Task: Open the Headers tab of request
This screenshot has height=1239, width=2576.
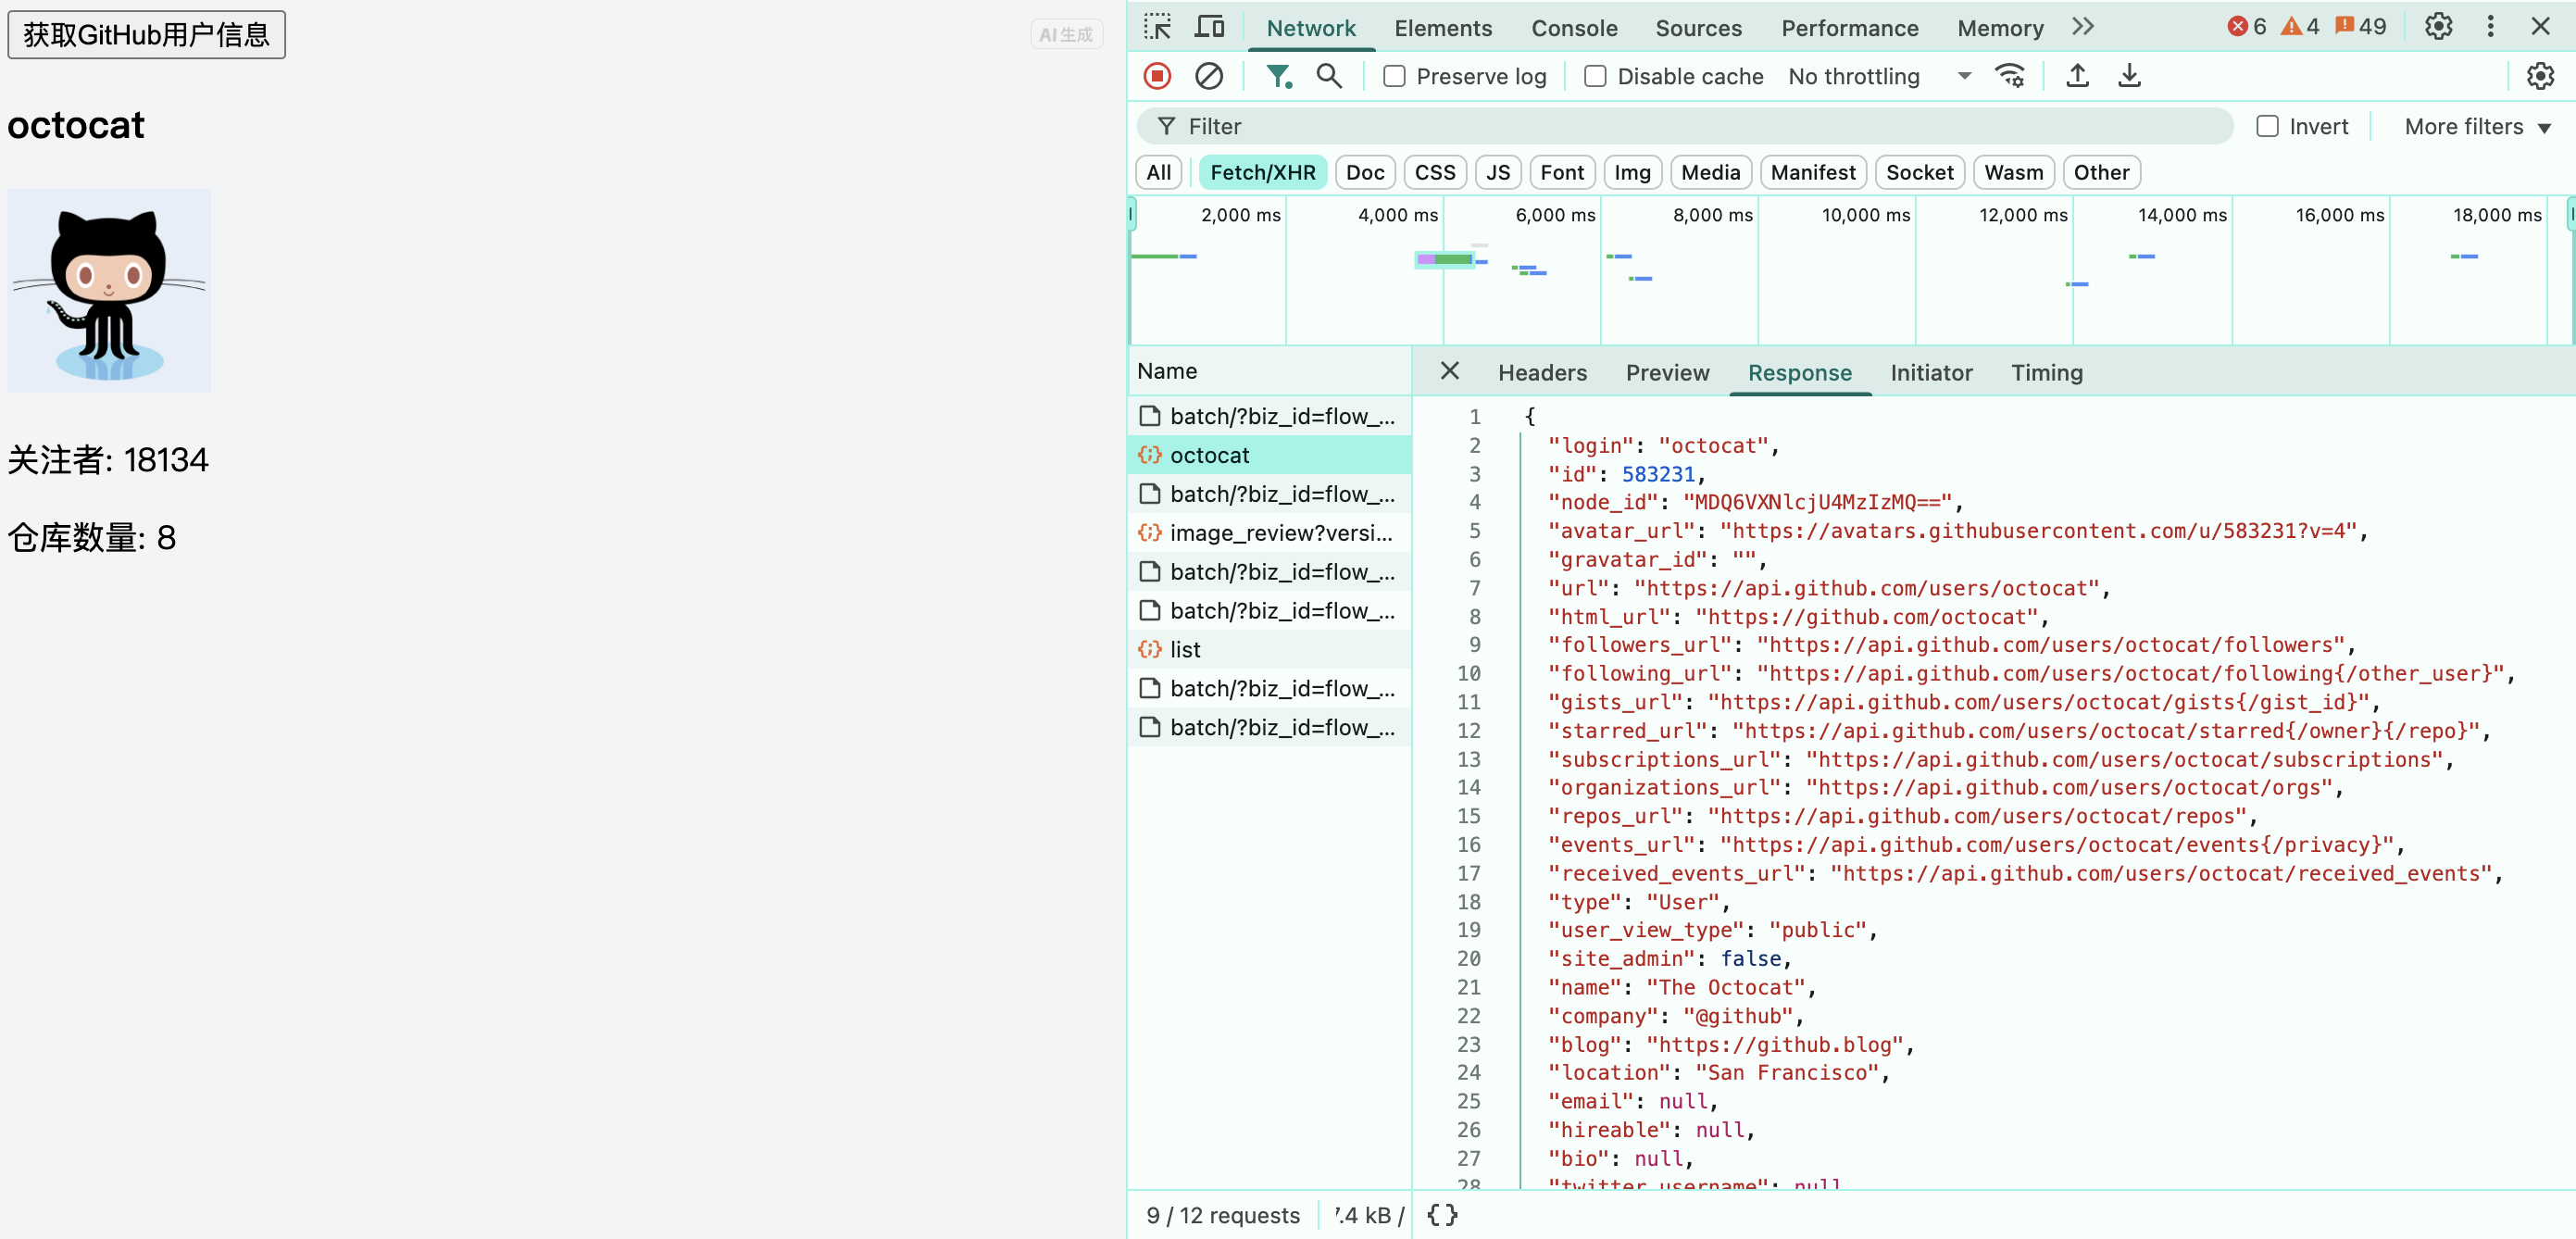Action: point(1541,372)
